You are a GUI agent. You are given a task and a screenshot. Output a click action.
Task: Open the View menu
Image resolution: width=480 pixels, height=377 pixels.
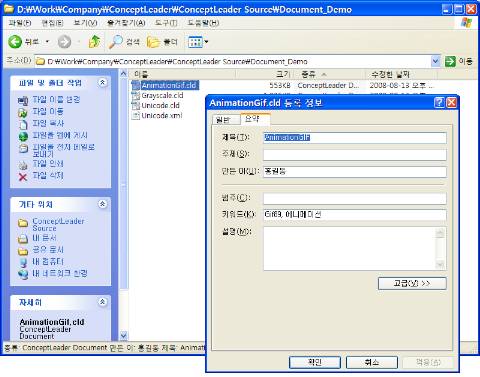tap(85, 23)
